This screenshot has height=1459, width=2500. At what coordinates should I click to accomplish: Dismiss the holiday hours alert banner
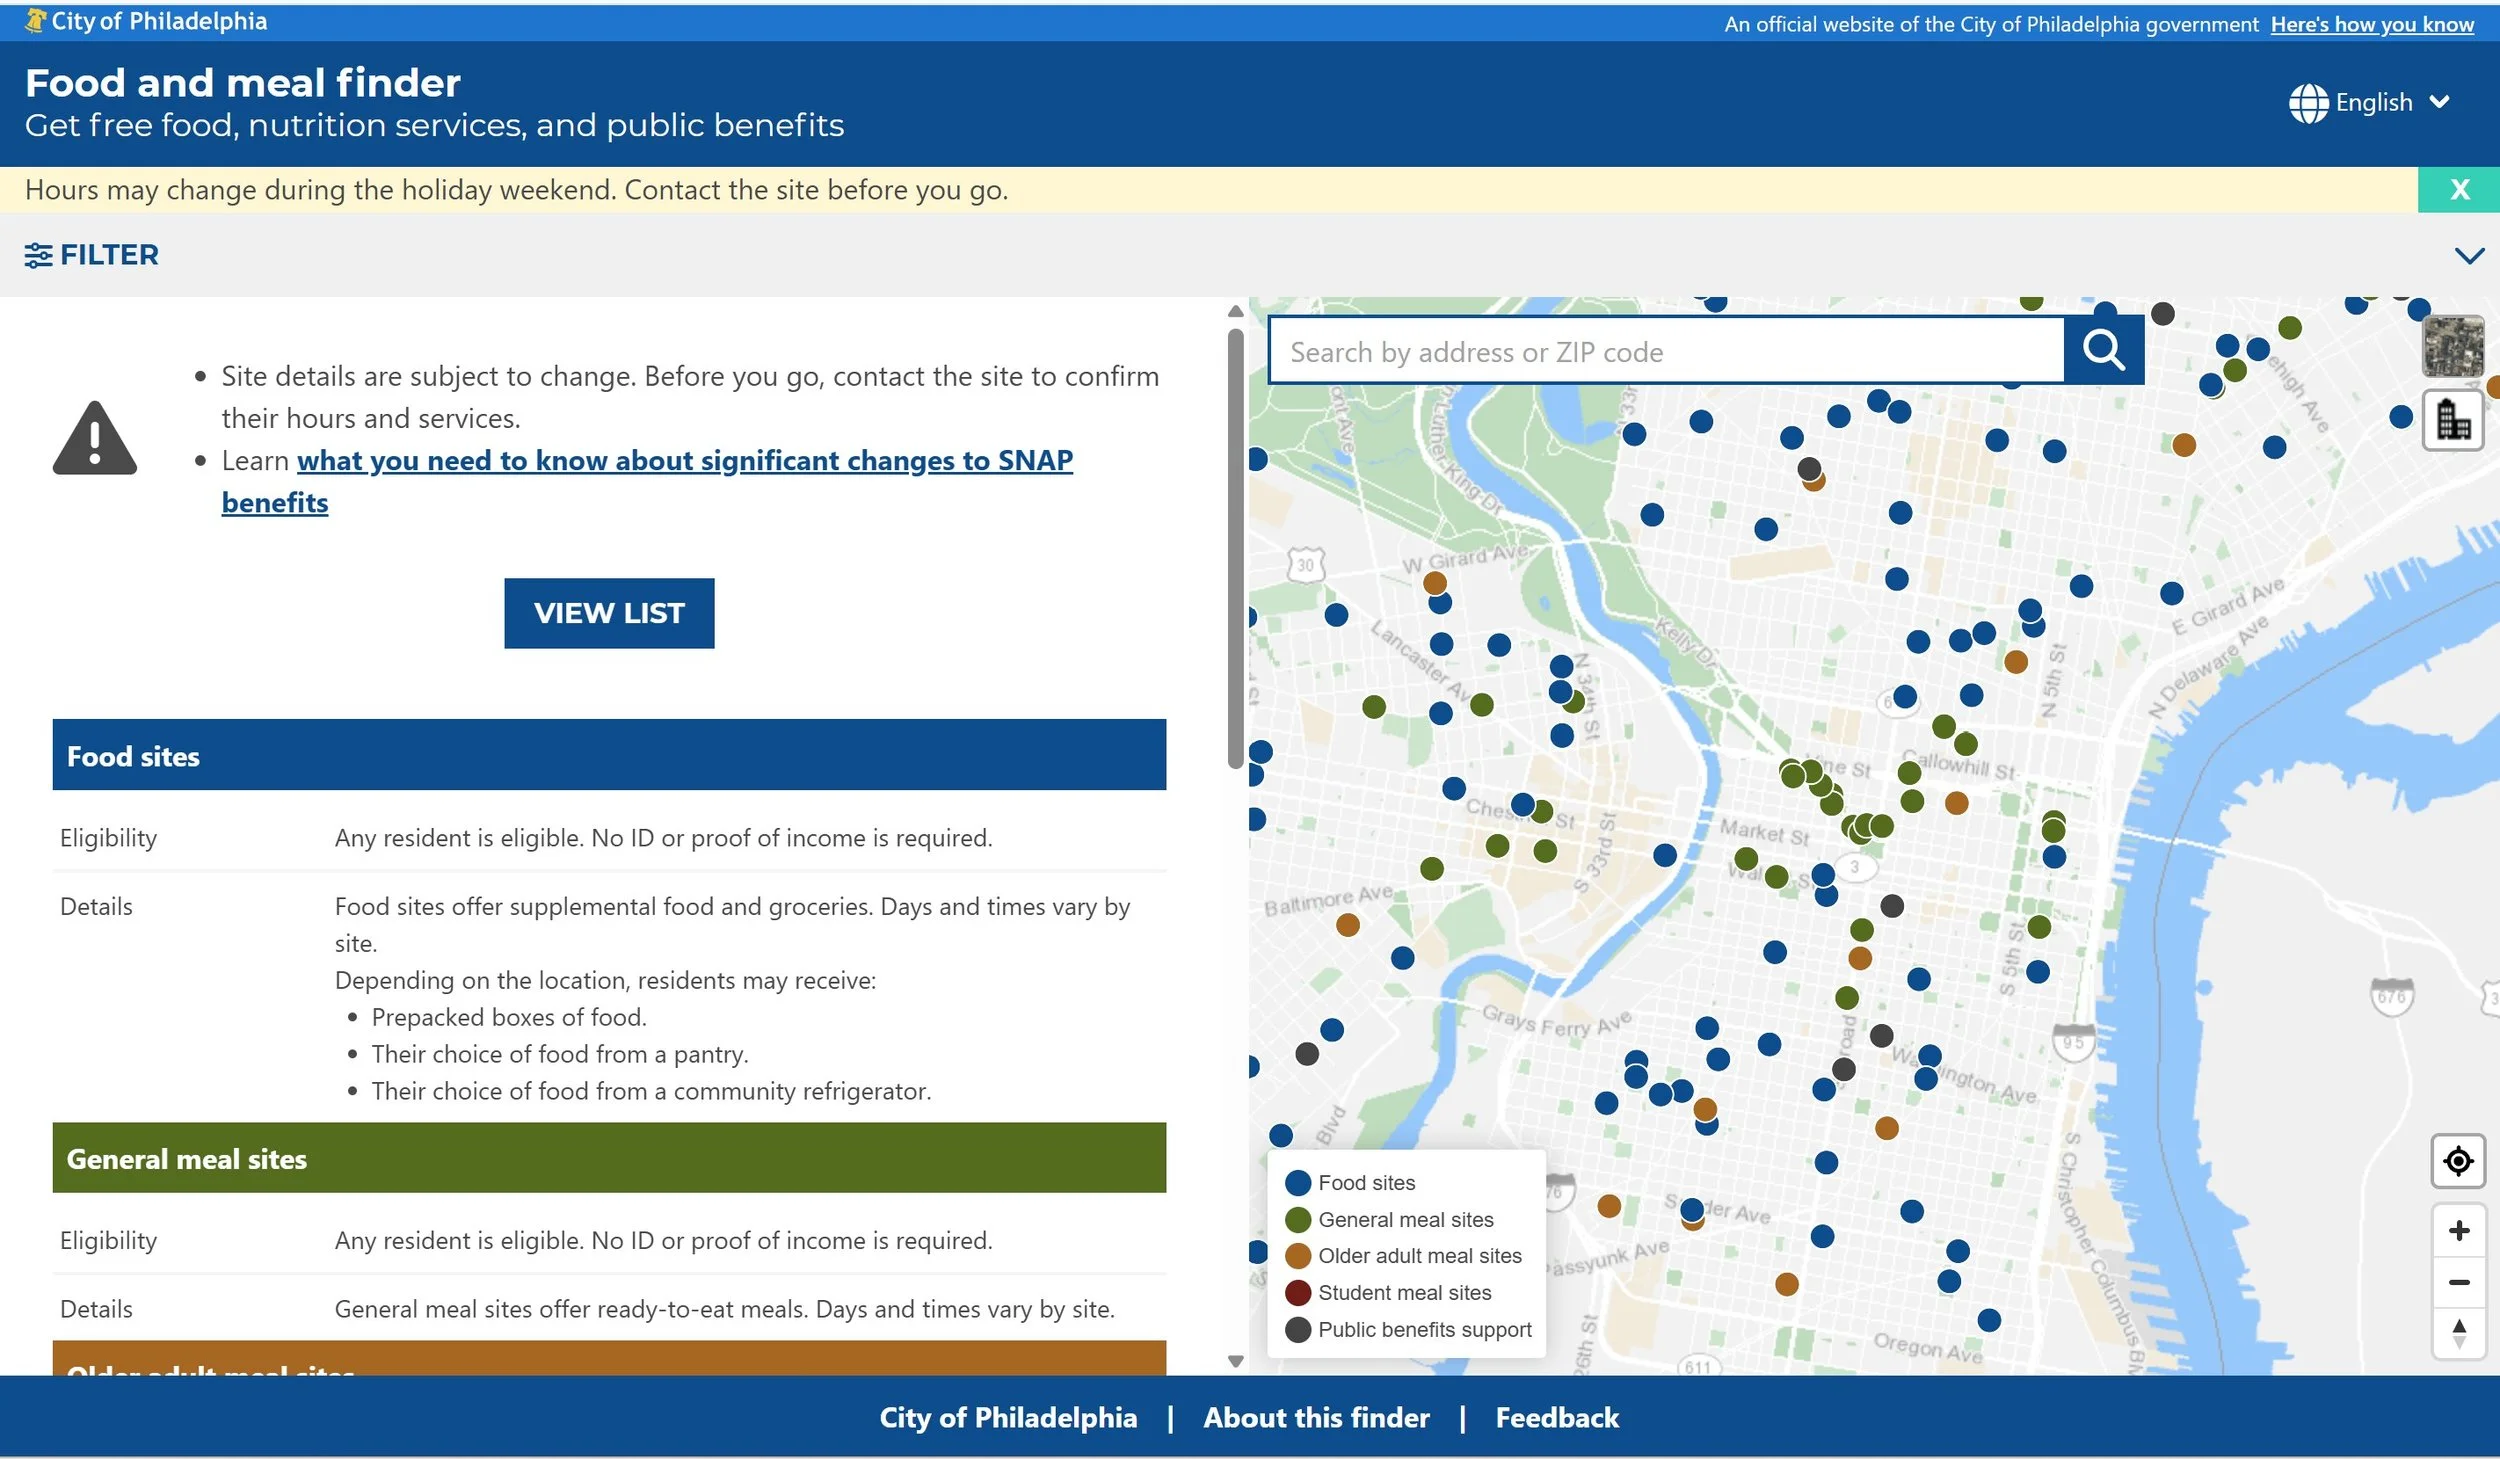[x=2459, y=190]
